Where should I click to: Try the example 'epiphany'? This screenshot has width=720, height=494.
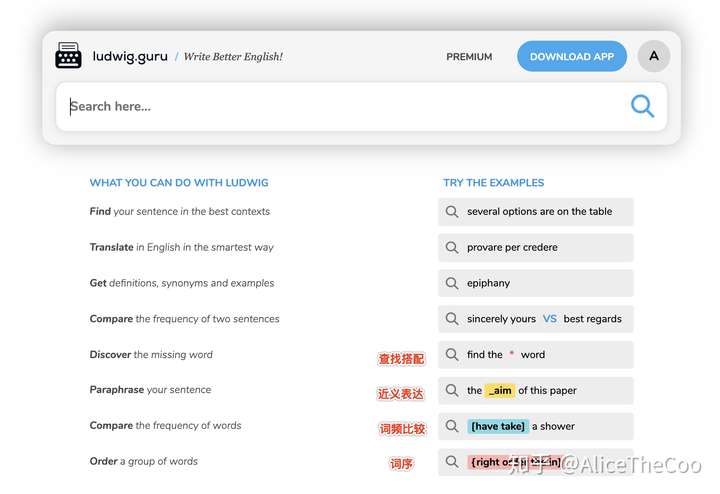point(535,283)
